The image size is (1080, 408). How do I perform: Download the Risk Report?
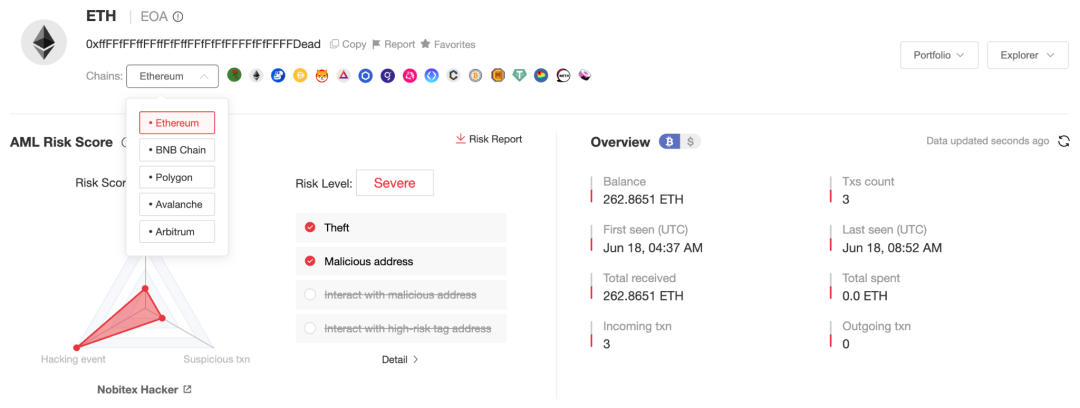pos(488,139)
